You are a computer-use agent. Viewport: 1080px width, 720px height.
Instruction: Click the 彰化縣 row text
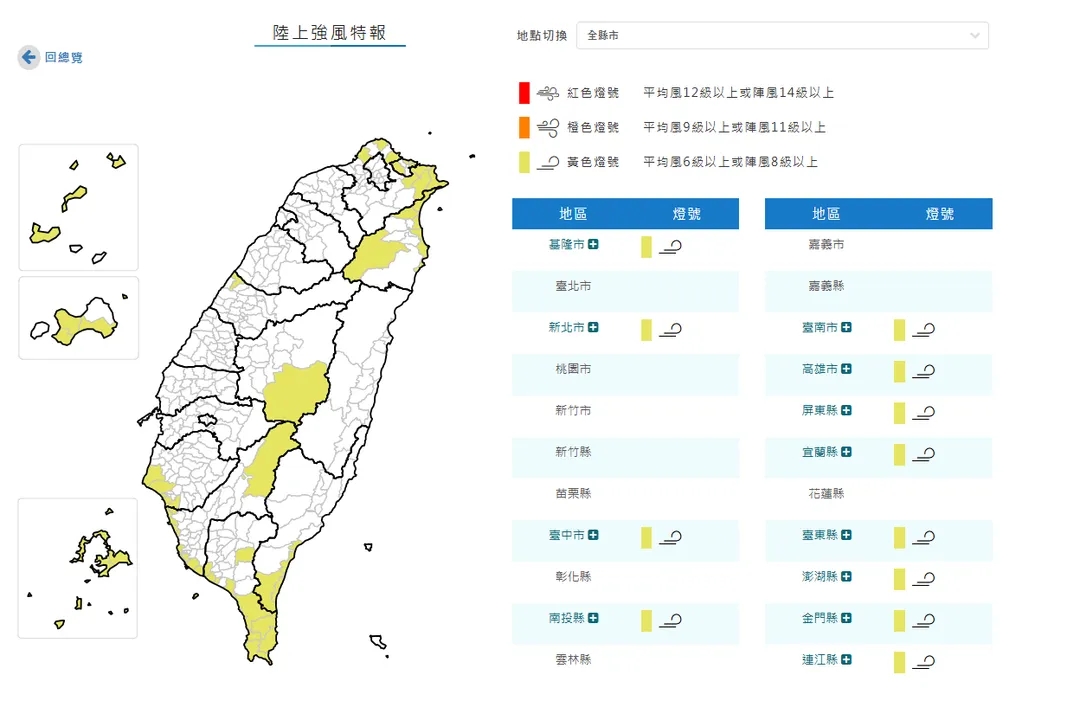point(573,576)
